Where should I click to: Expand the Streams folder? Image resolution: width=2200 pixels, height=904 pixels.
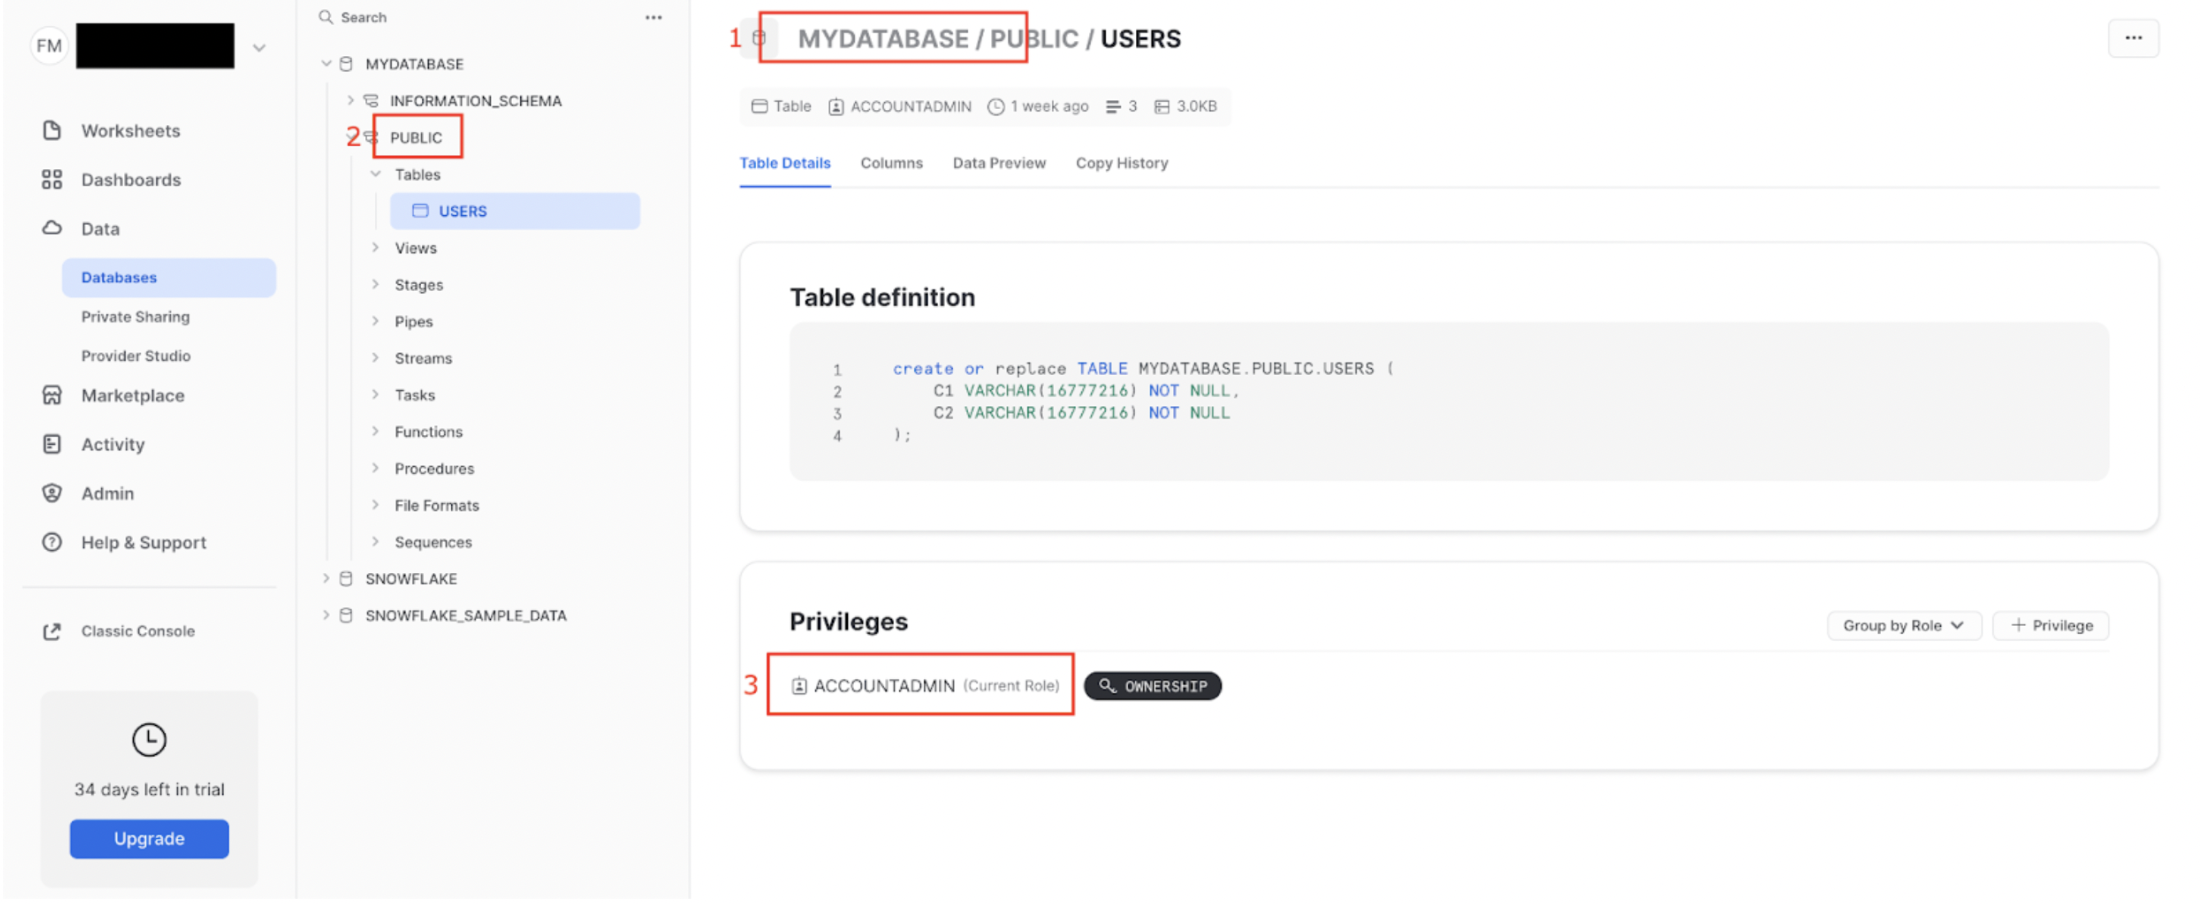376,358
